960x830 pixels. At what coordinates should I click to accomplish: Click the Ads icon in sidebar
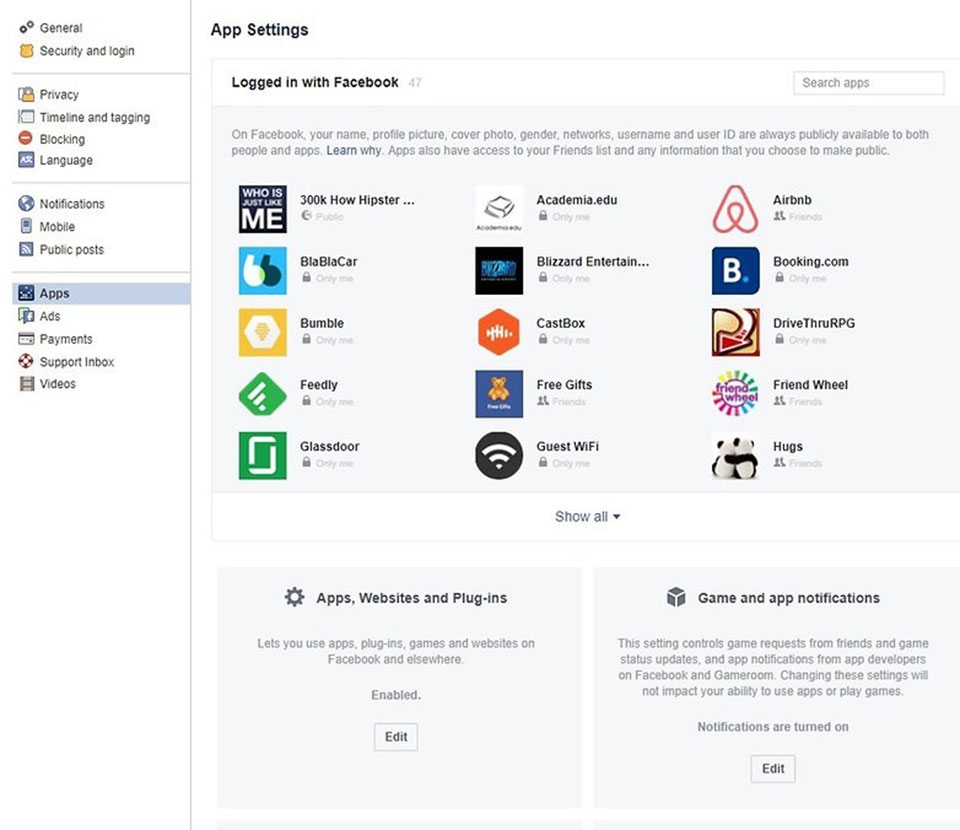coord(26,316)
